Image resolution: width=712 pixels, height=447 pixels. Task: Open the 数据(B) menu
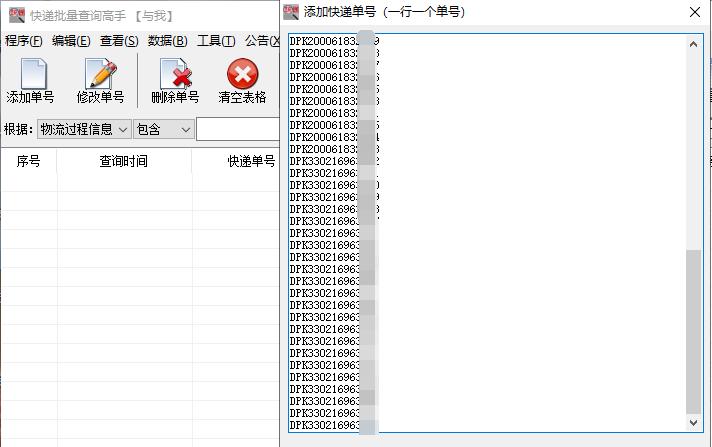(167, 41)
